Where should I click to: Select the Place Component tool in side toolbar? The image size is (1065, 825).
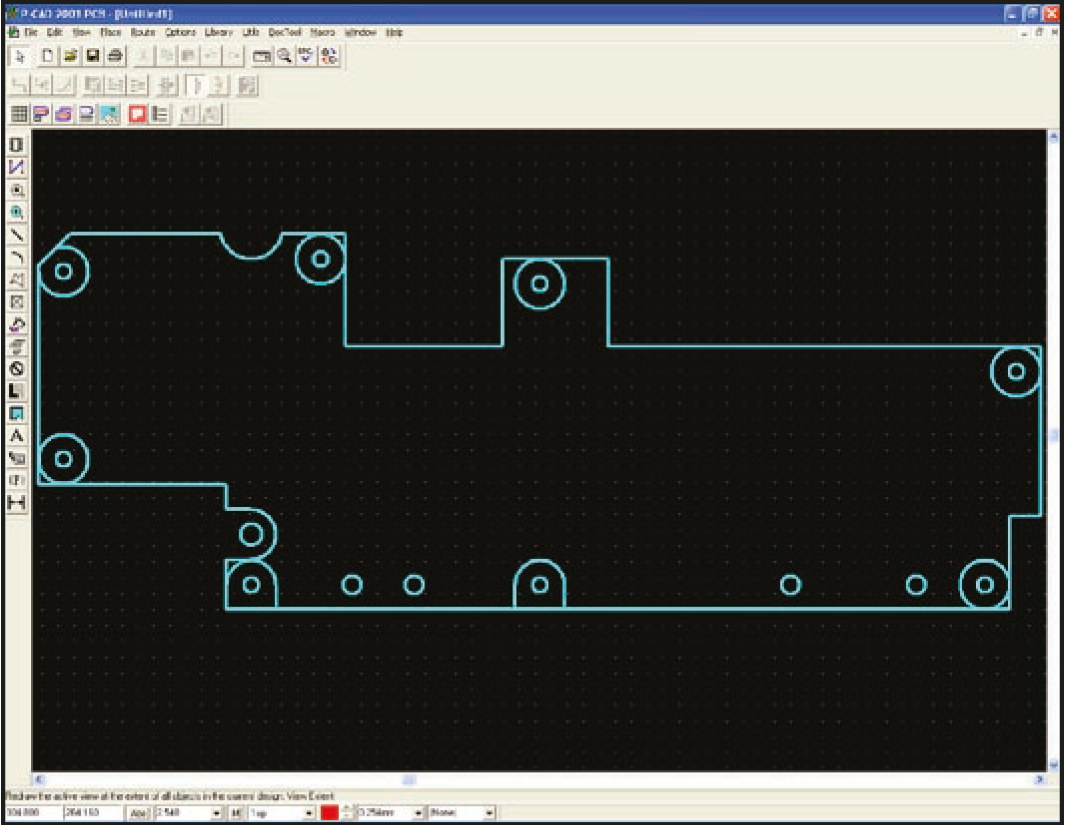[x=17, y=145]
